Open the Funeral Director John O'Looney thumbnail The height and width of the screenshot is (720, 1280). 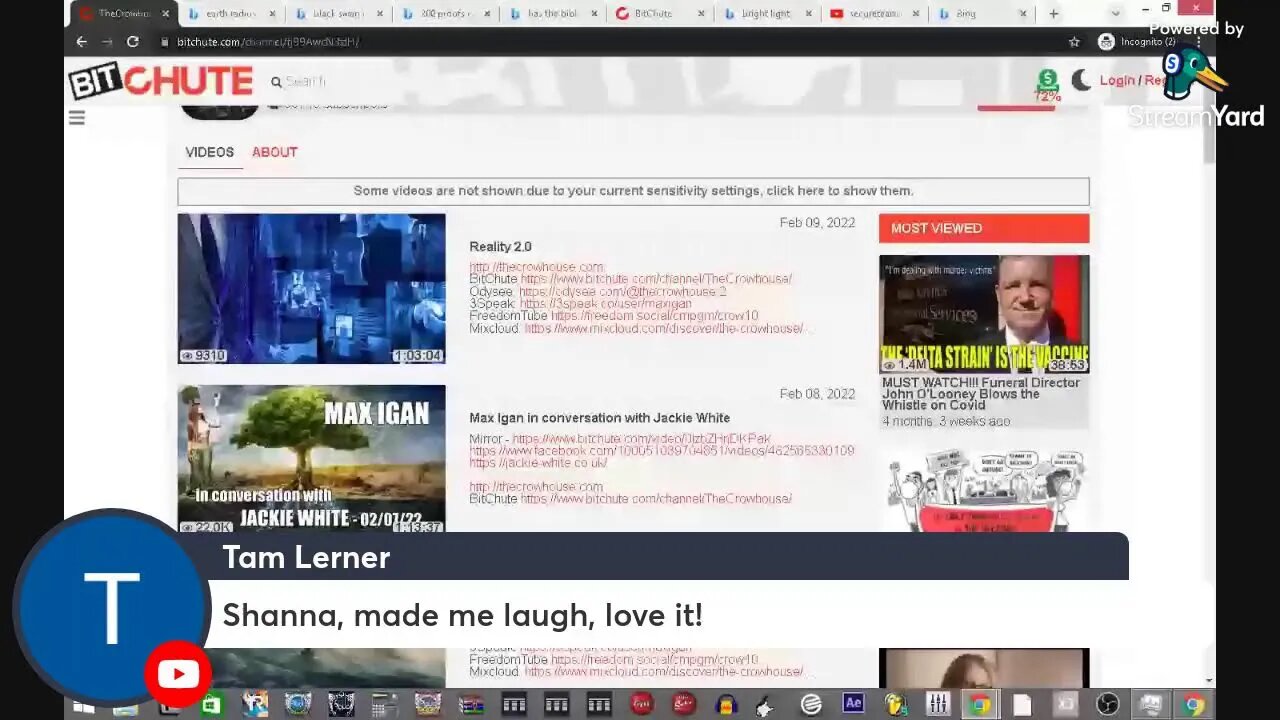(984, 314)
